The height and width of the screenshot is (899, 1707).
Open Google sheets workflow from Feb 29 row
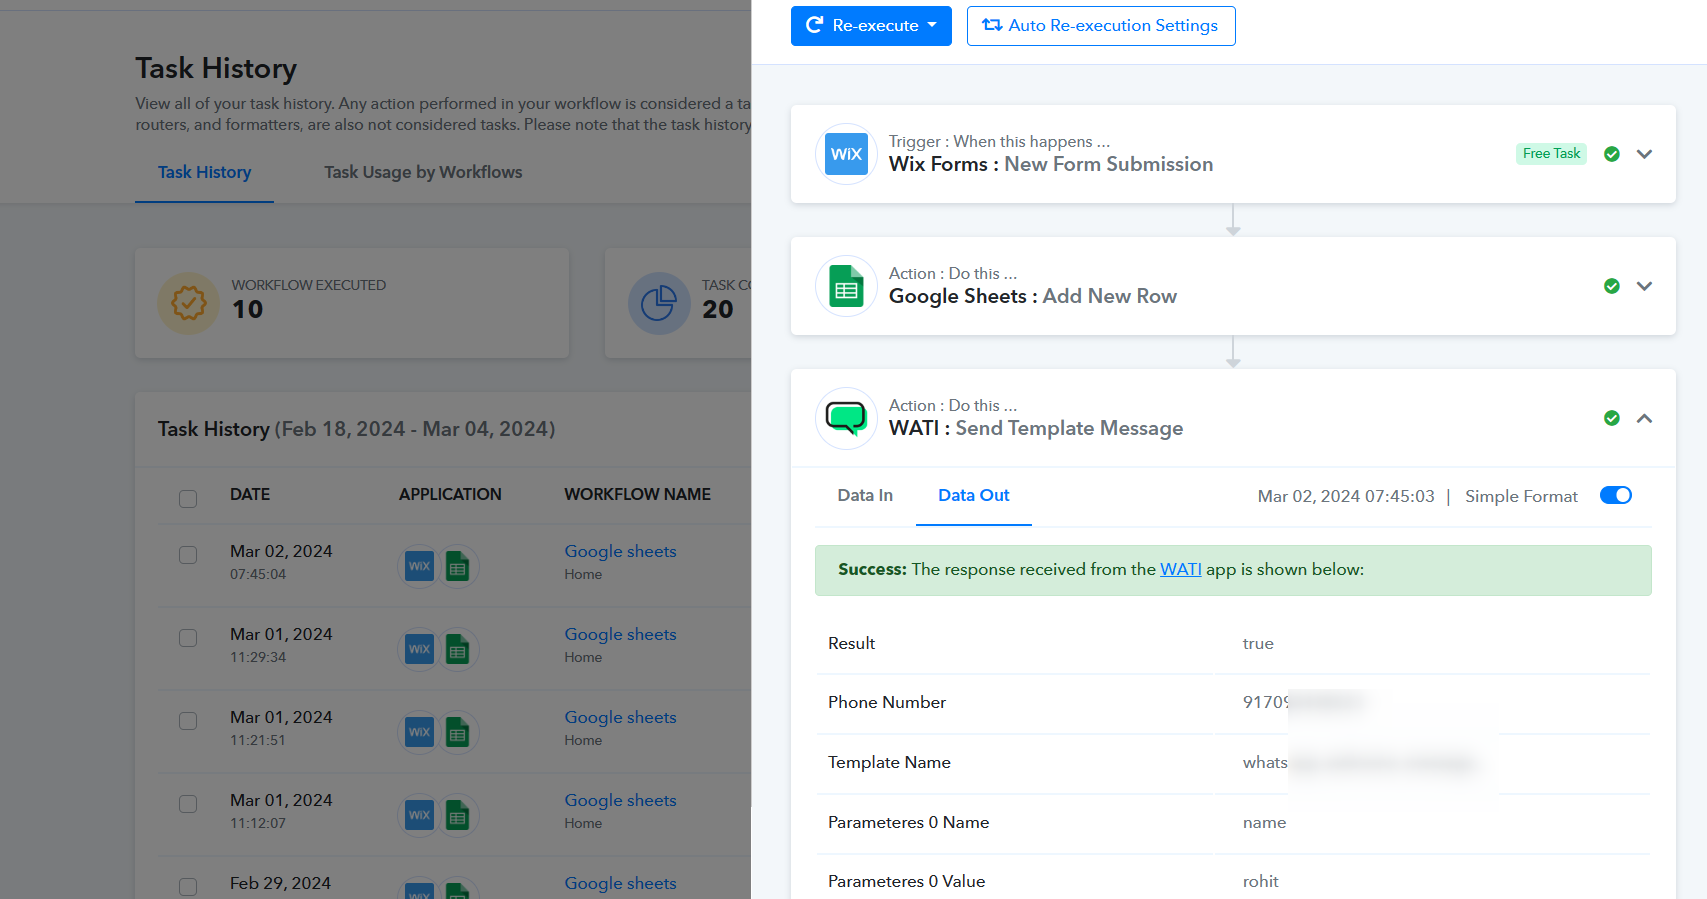(620, 883)
